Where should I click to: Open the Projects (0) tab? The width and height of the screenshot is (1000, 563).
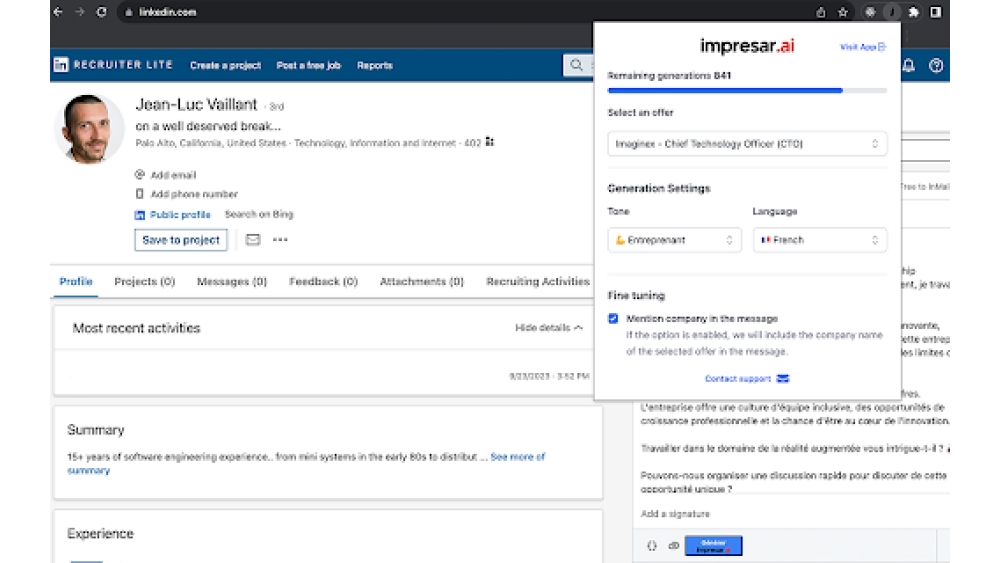click(145, 281)
